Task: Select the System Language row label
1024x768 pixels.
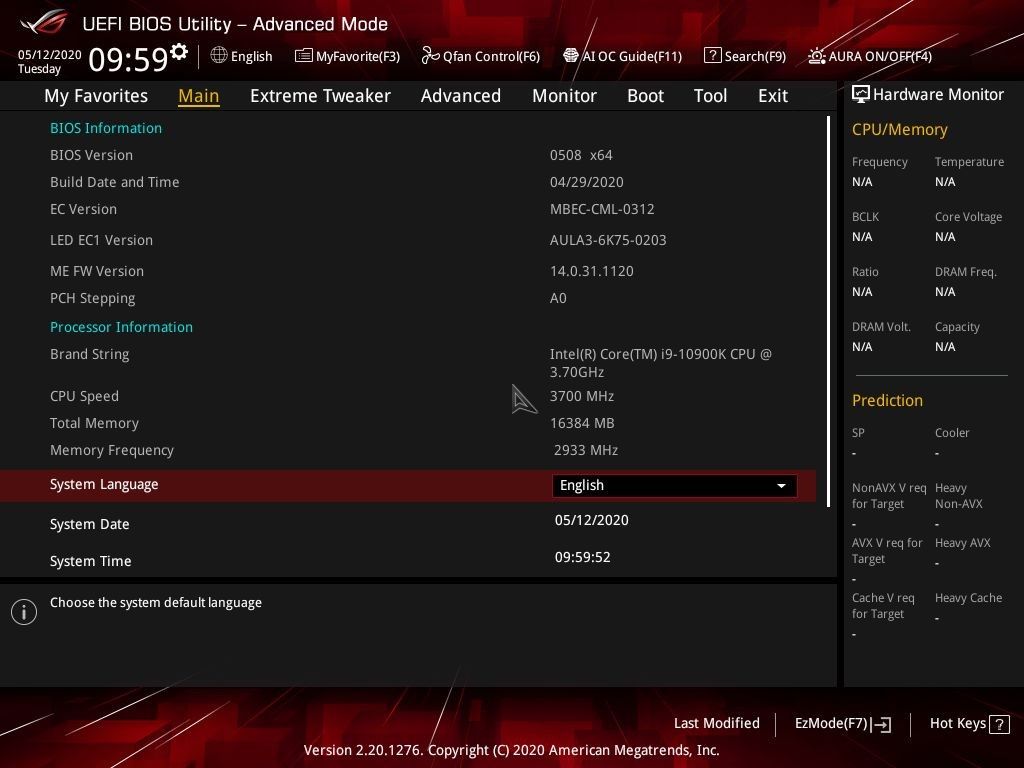Action: tap(104, 485)
